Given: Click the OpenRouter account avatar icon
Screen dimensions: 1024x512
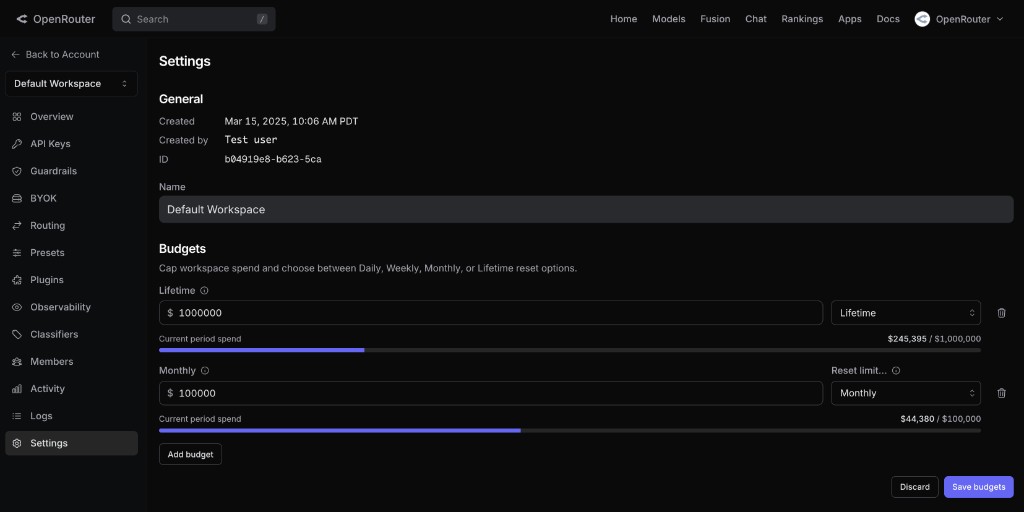Looking at the screenshot, I should pos(922,19).
